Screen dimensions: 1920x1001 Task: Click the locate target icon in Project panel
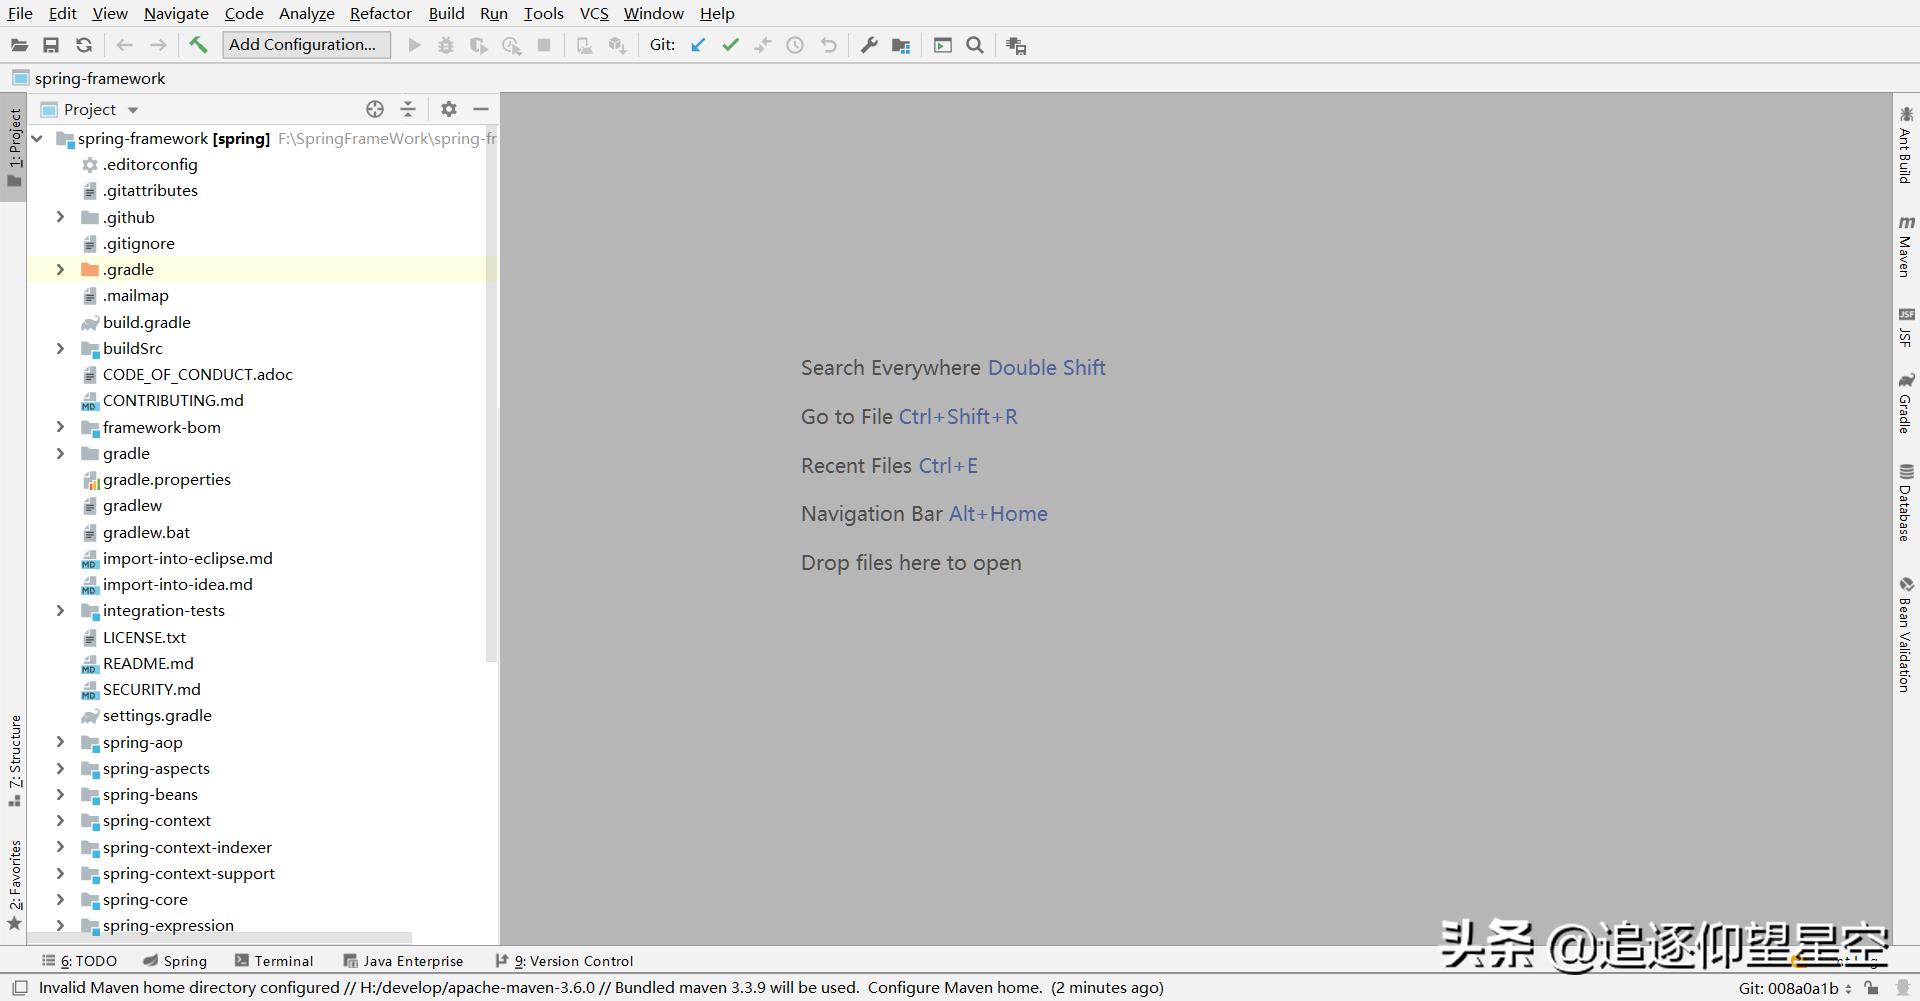pyautogui.click(x=375, y=109)
